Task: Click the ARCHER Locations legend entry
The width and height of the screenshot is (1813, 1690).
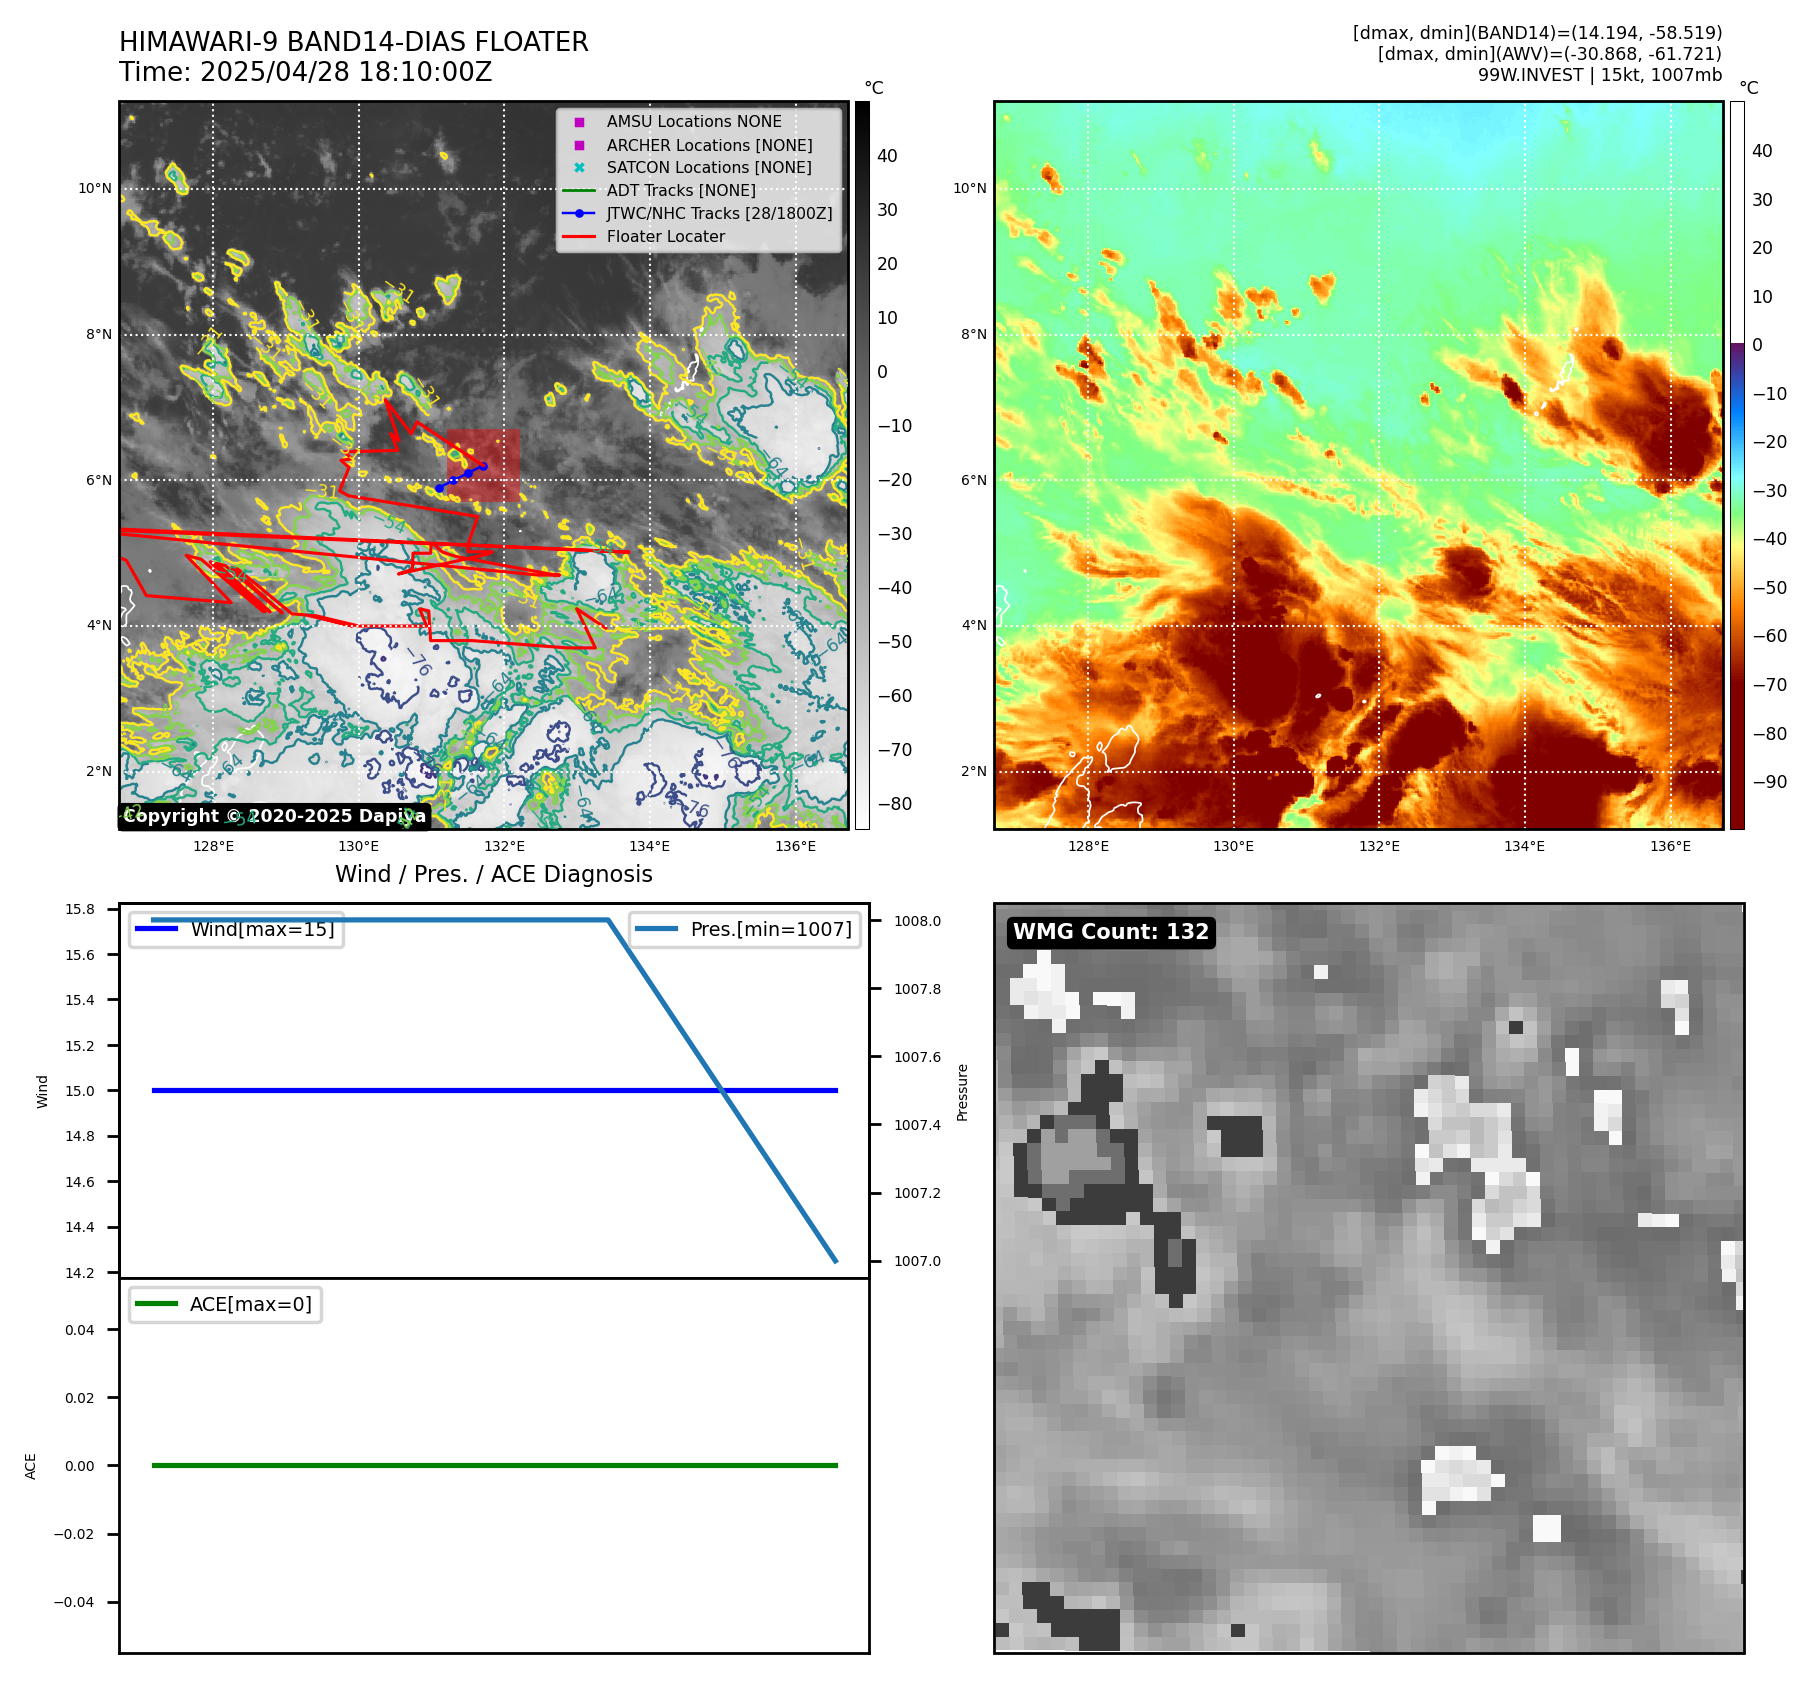Action: 709,145
